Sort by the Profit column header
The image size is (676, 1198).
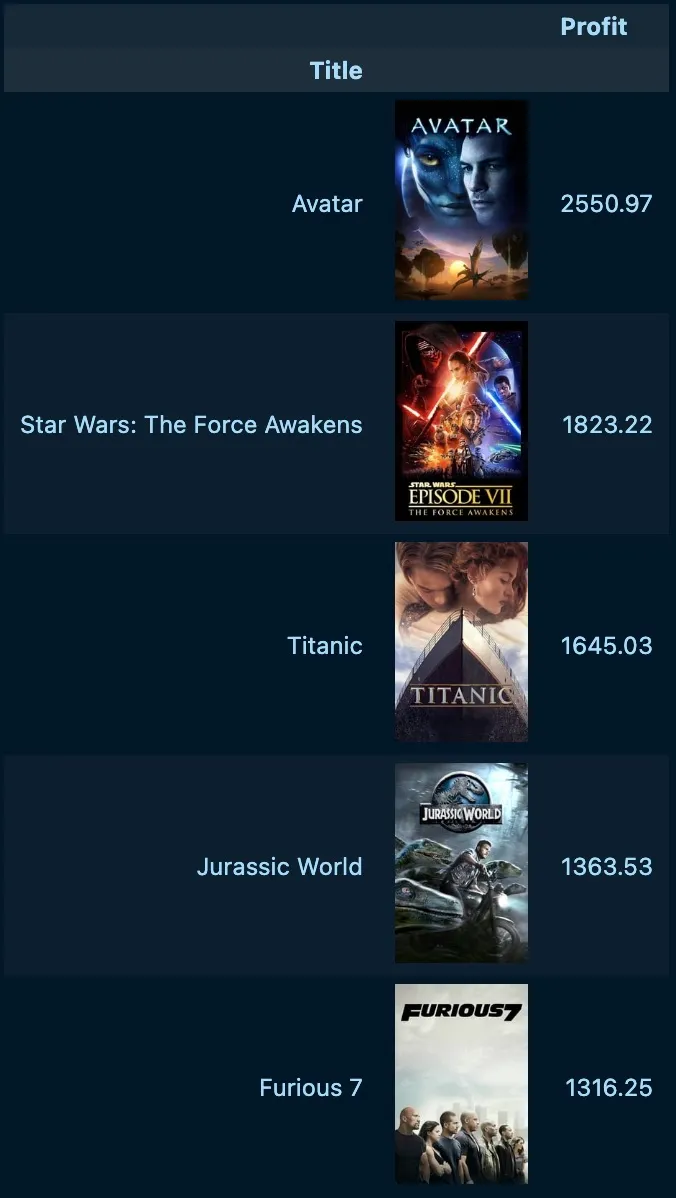point(593,27)
